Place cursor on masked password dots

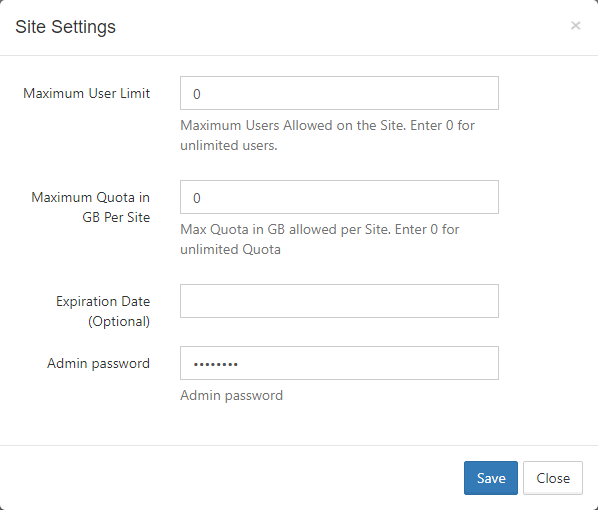(215, 365)
